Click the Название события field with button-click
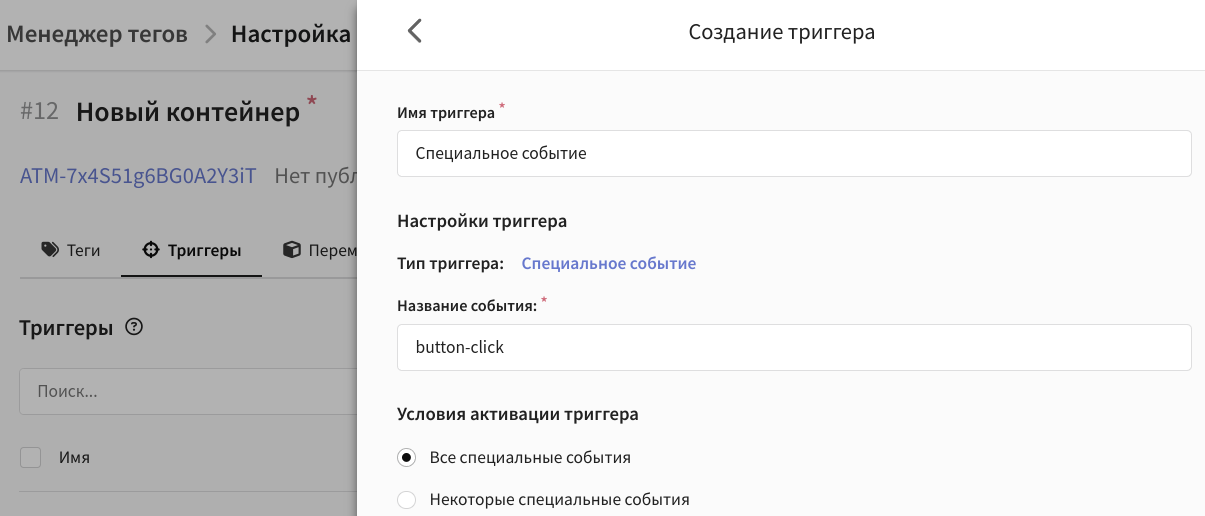The width and height of the screenshot is (1205, 516). point(794,347)
